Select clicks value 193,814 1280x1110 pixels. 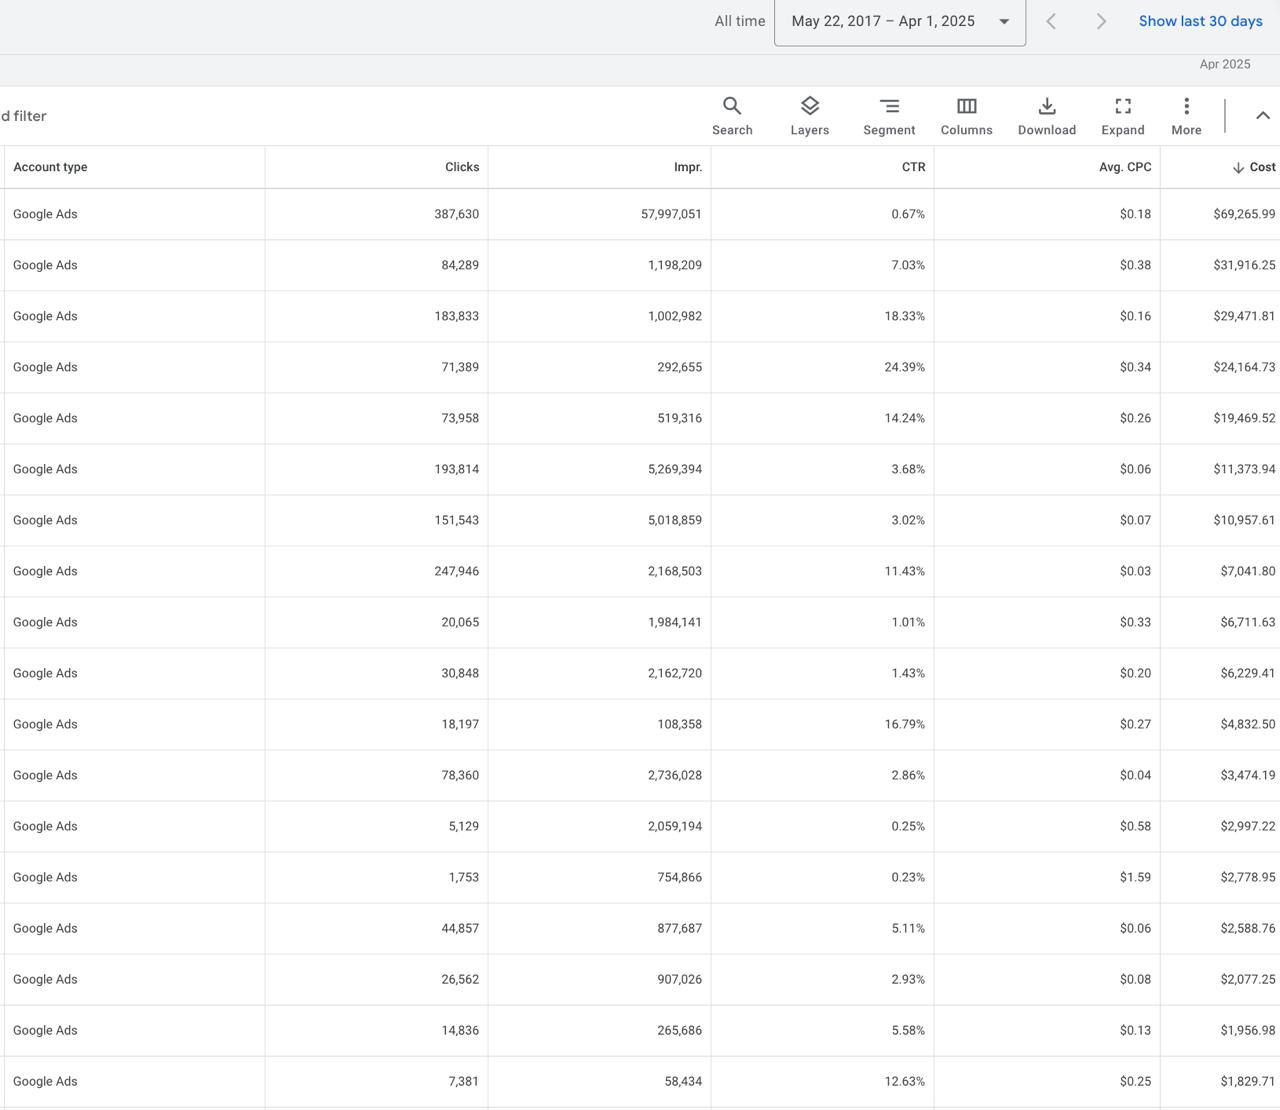456,469
